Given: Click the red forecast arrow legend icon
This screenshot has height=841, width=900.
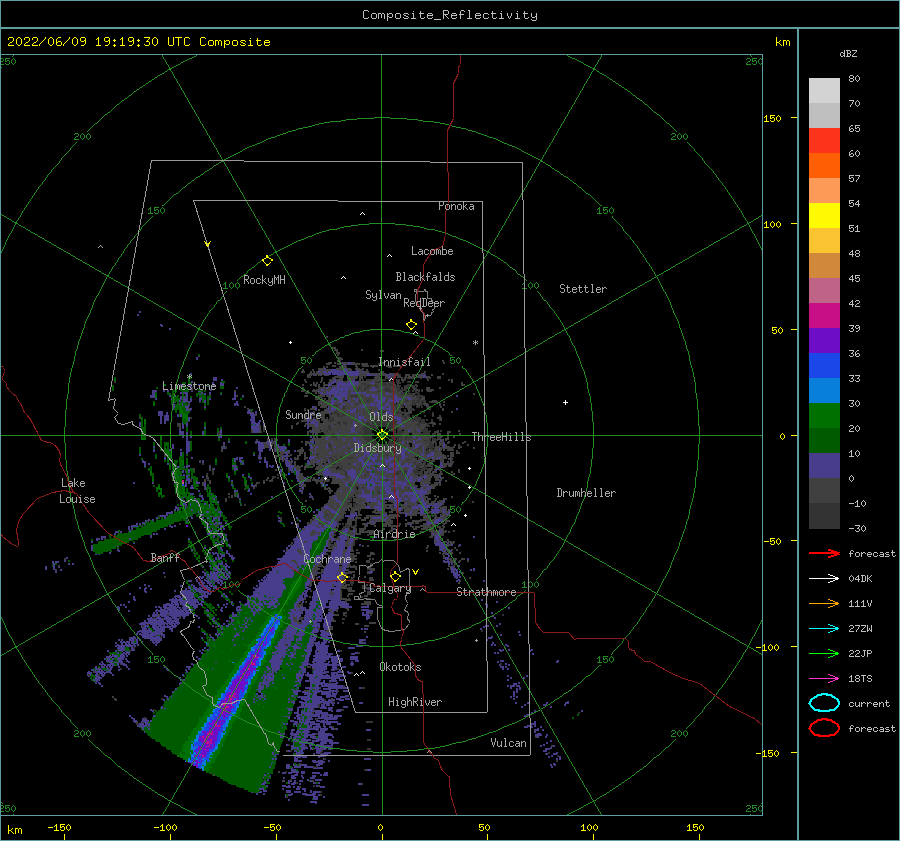Looking at the screenshot, I should point(824,553).
